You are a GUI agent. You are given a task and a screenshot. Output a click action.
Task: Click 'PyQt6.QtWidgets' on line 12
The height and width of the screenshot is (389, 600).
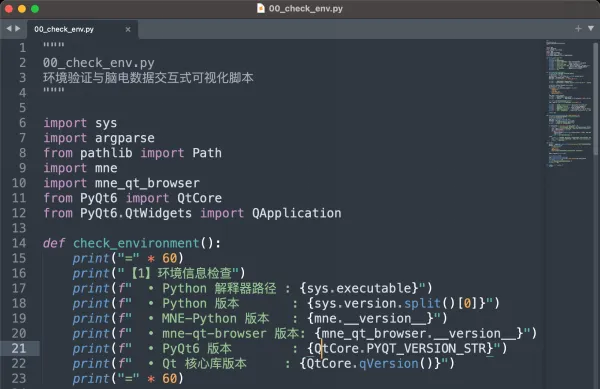136,213
